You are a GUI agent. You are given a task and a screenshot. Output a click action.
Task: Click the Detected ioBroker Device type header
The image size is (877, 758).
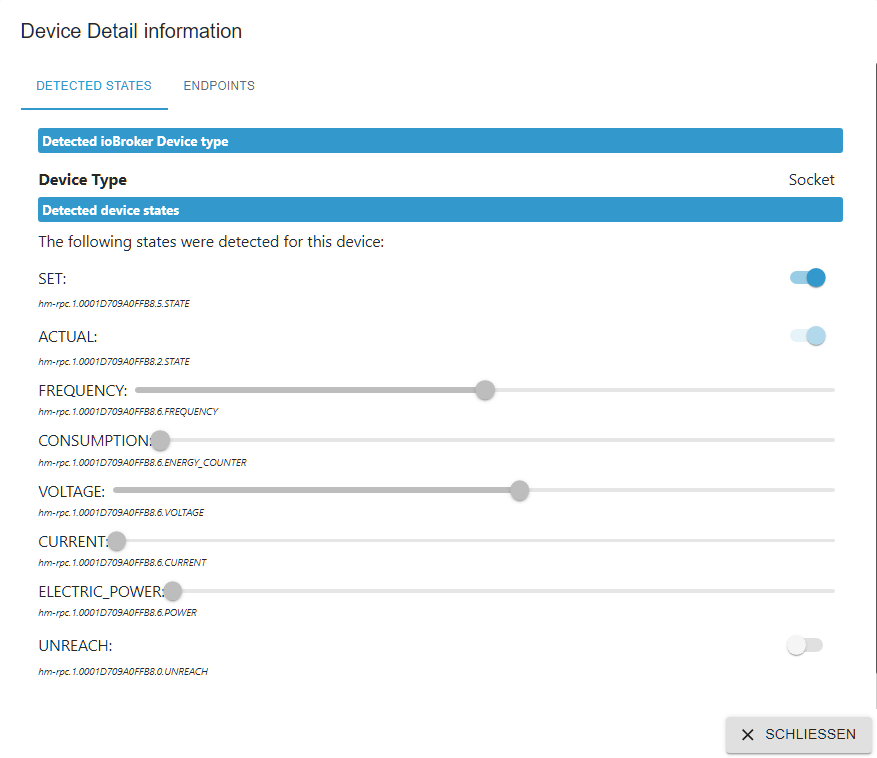pos(440,141)
